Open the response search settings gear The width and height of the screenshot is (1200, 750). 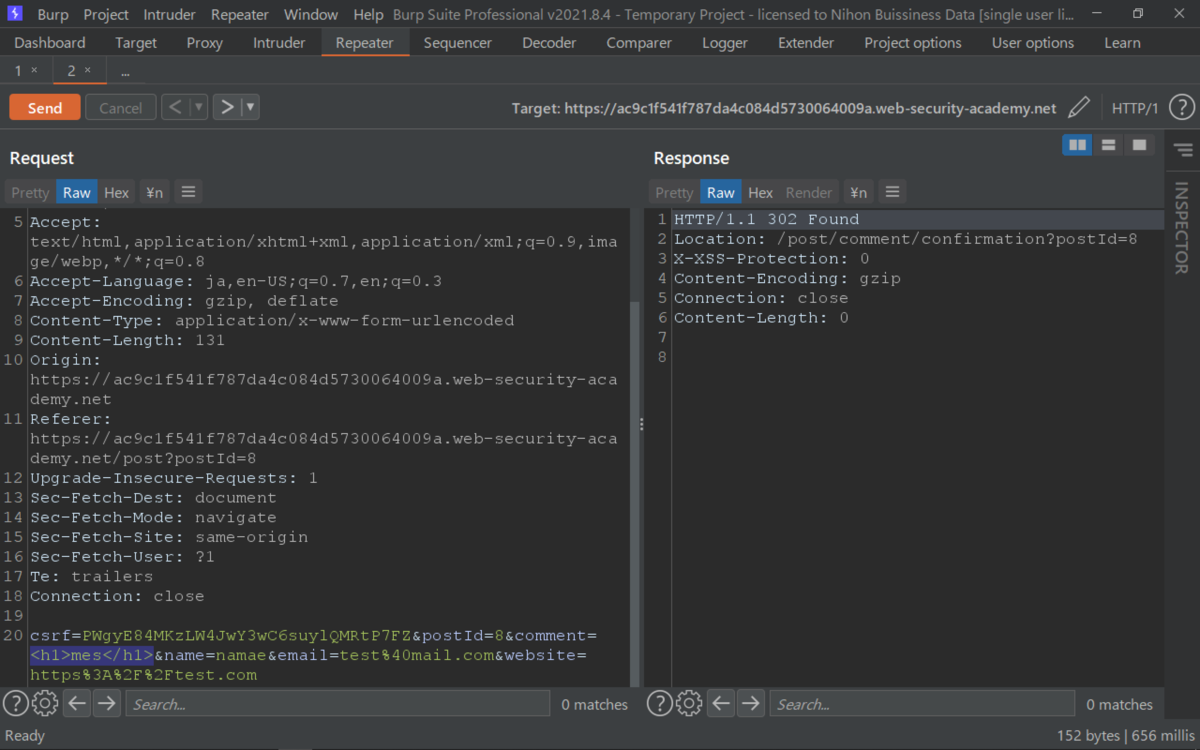(x=689, y=704)
